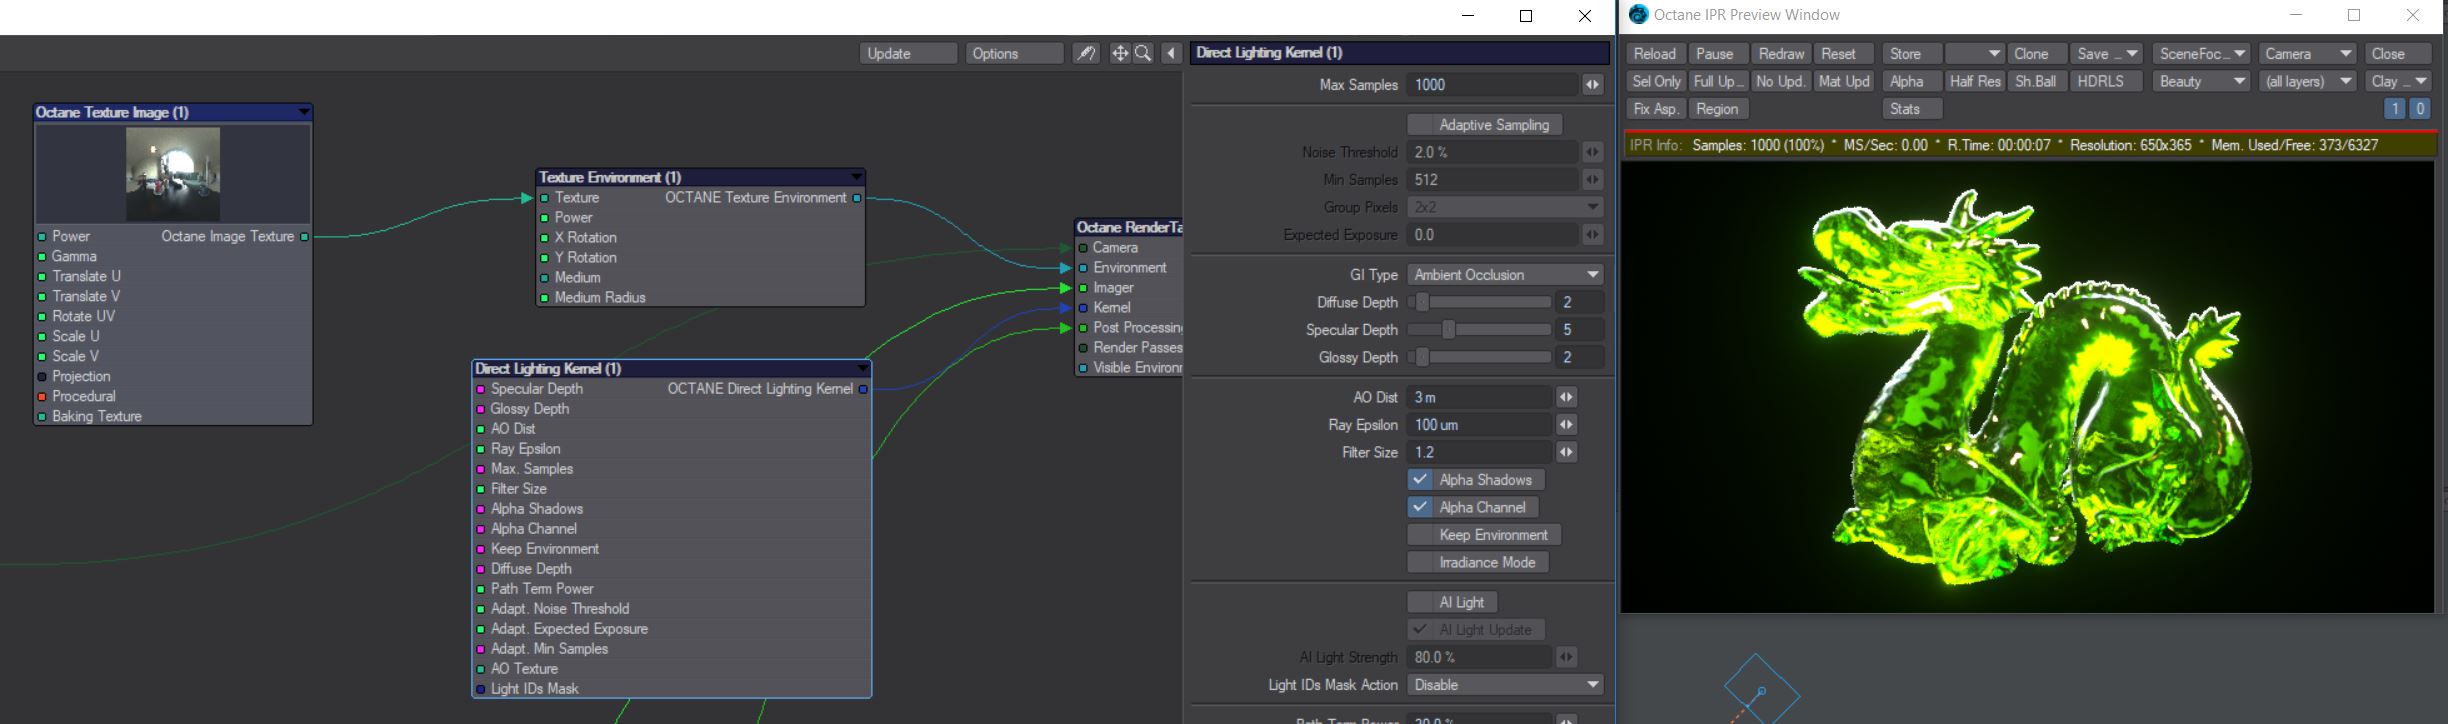The height and width of the screenshot is (724, 2448).
Task: Click the Filter Size stepper arrows
Action: click(x=1566, y=452)
